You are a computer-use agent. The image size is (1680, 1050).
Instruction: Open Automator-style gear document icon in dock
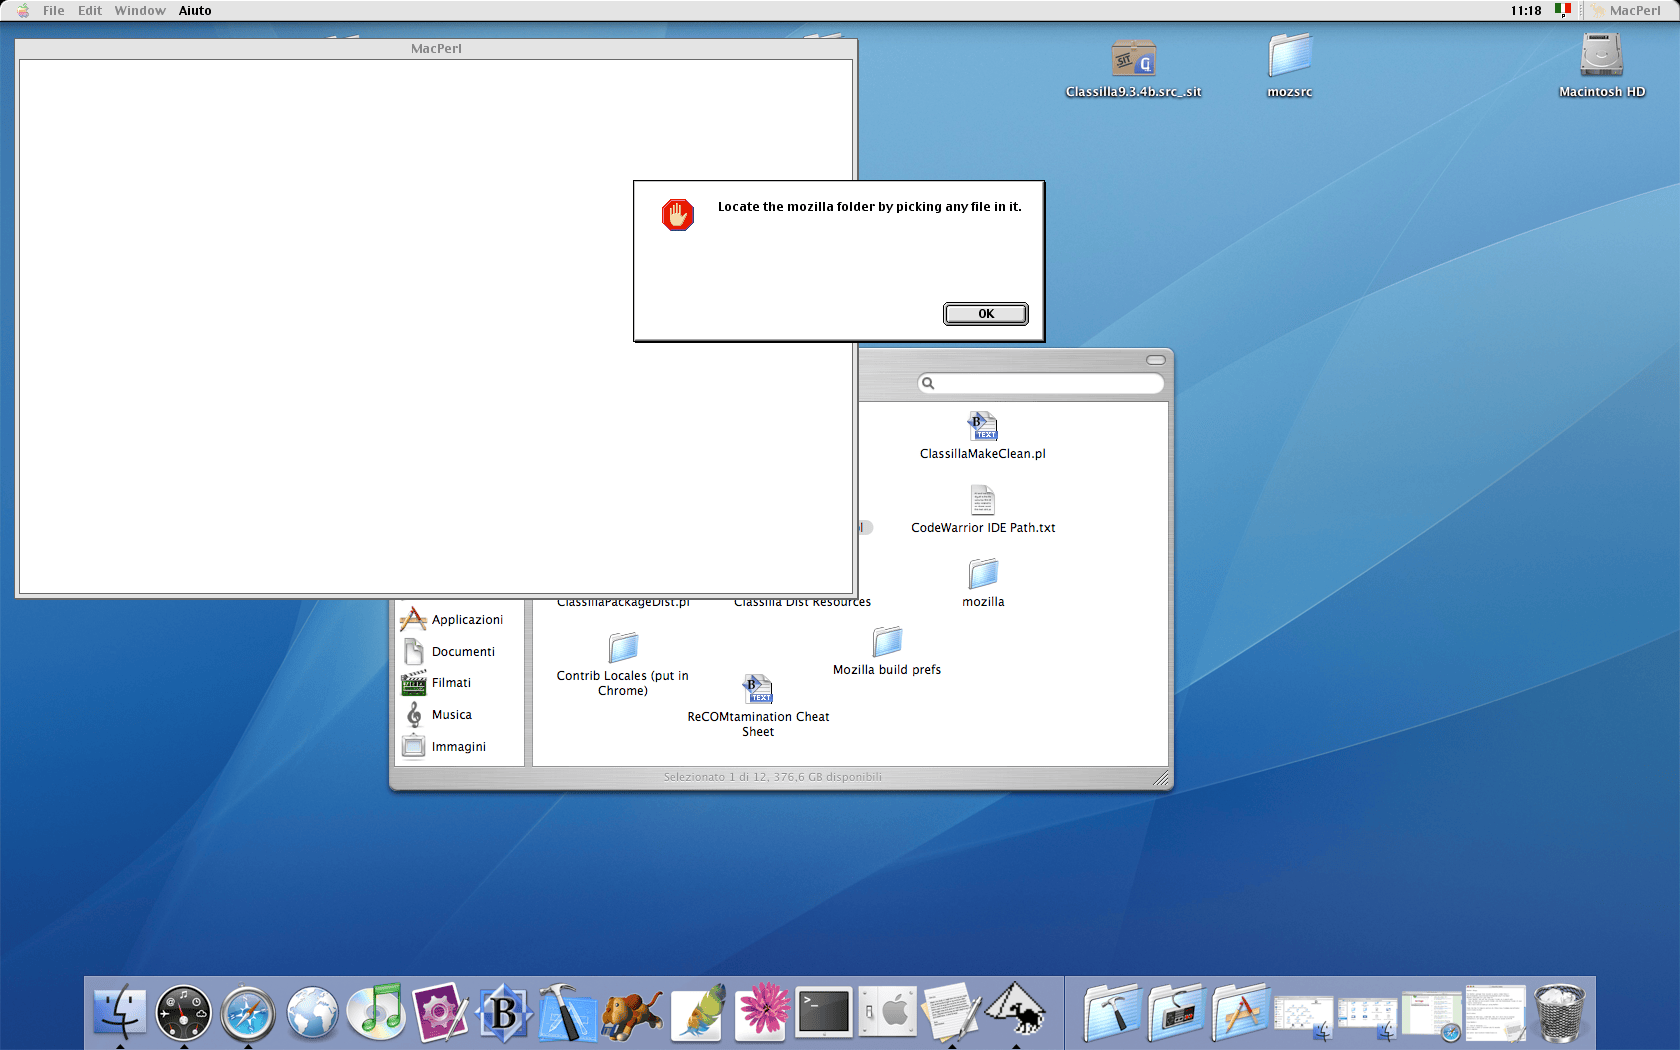point(440,1012)
